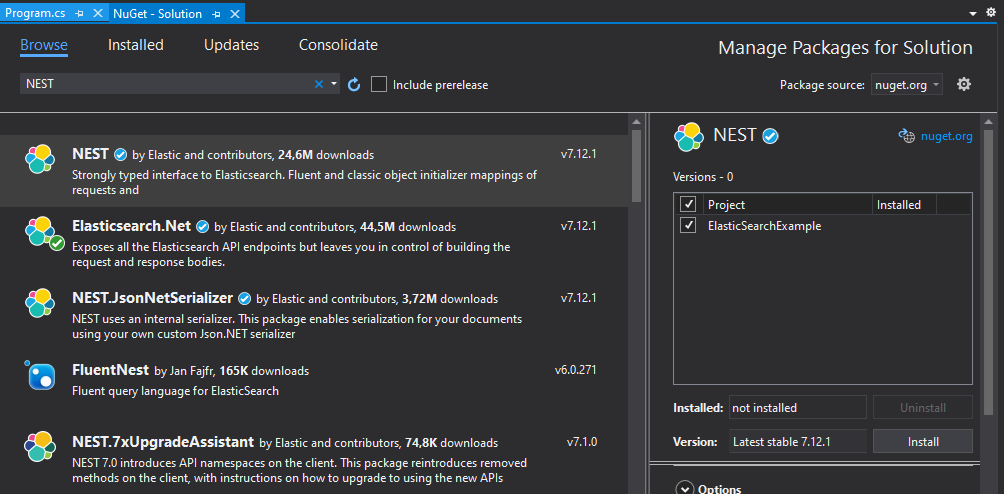This screenshot has height=494, width=1004.
Task: Open the Version Latest stable 7.12.1 dropdown
Action: (x=797, y=442)
